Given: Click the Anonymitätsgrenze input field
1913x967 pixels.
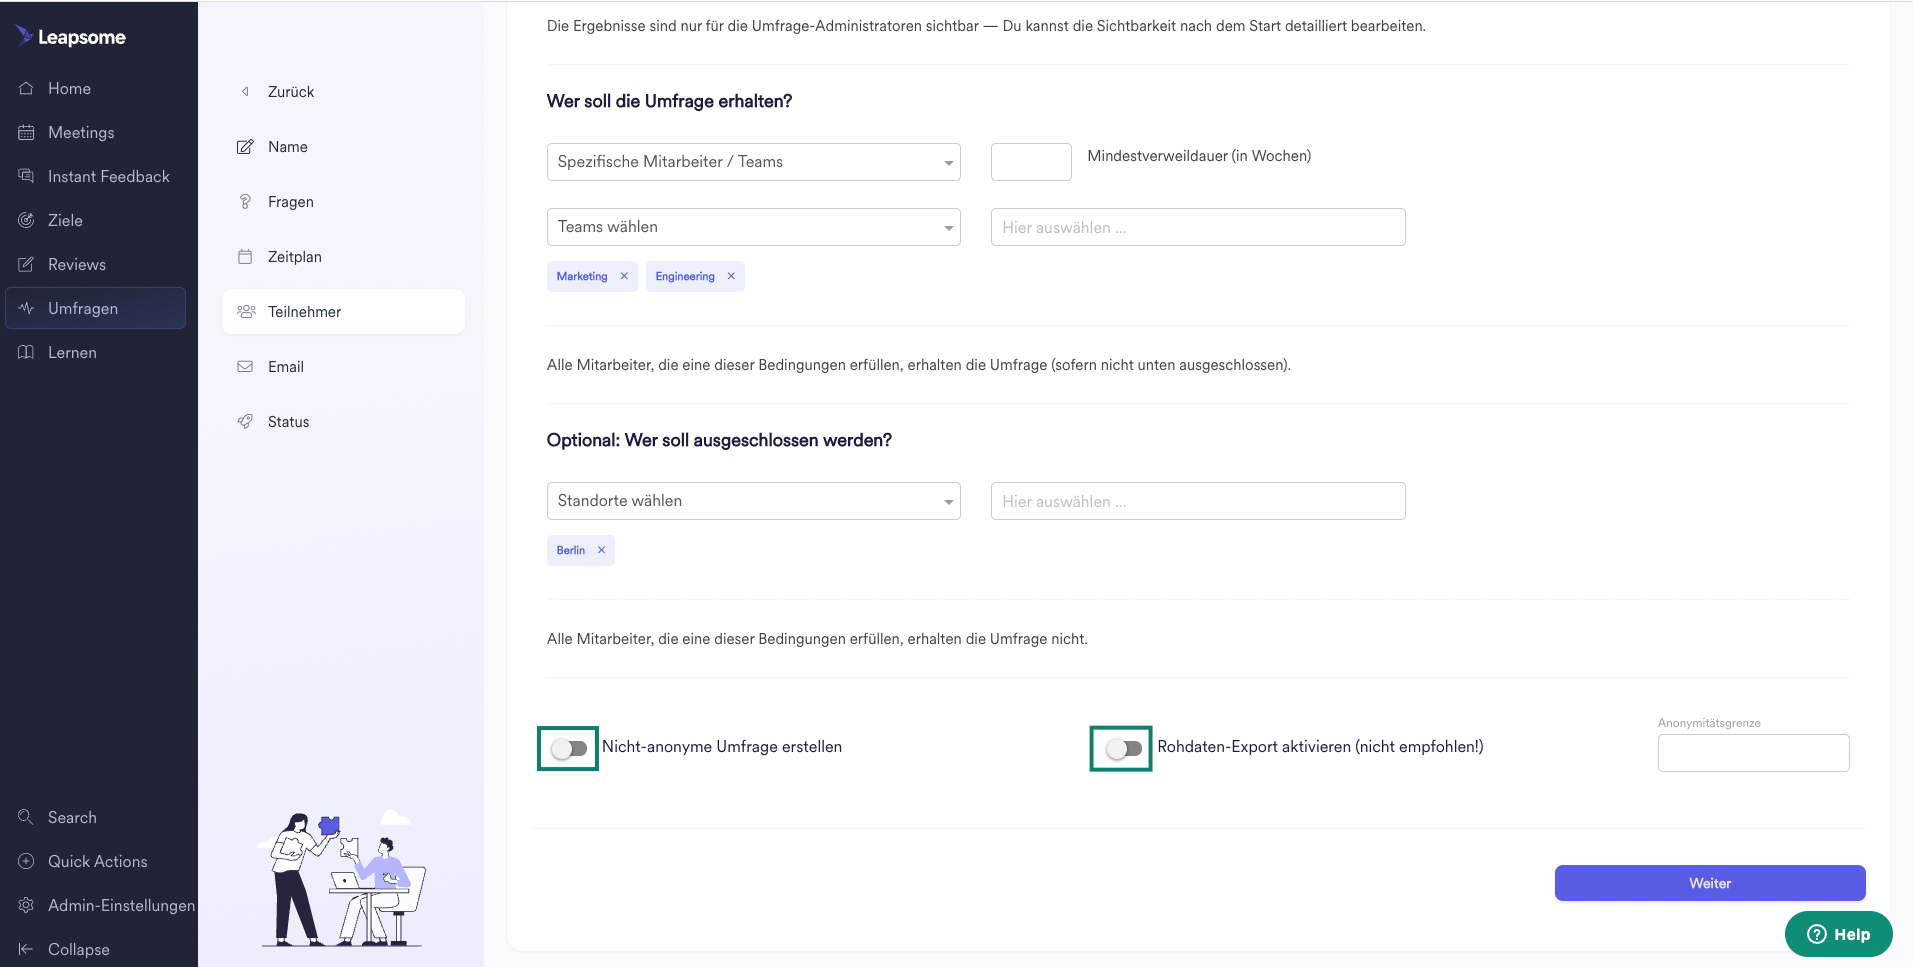Looking at the screenshot, I should 1753,753.
